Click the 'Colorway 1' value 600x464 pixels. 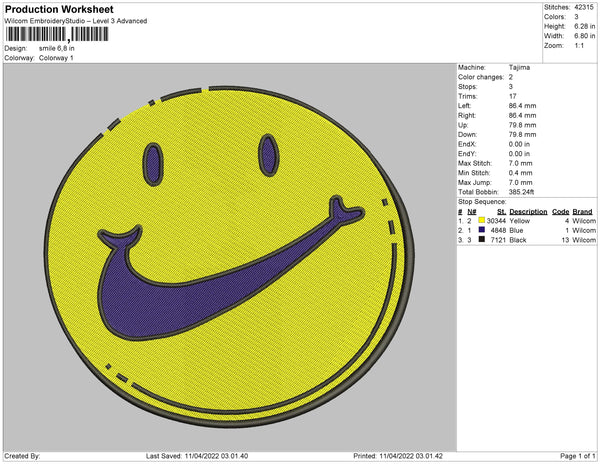click(x=56, y=58)
